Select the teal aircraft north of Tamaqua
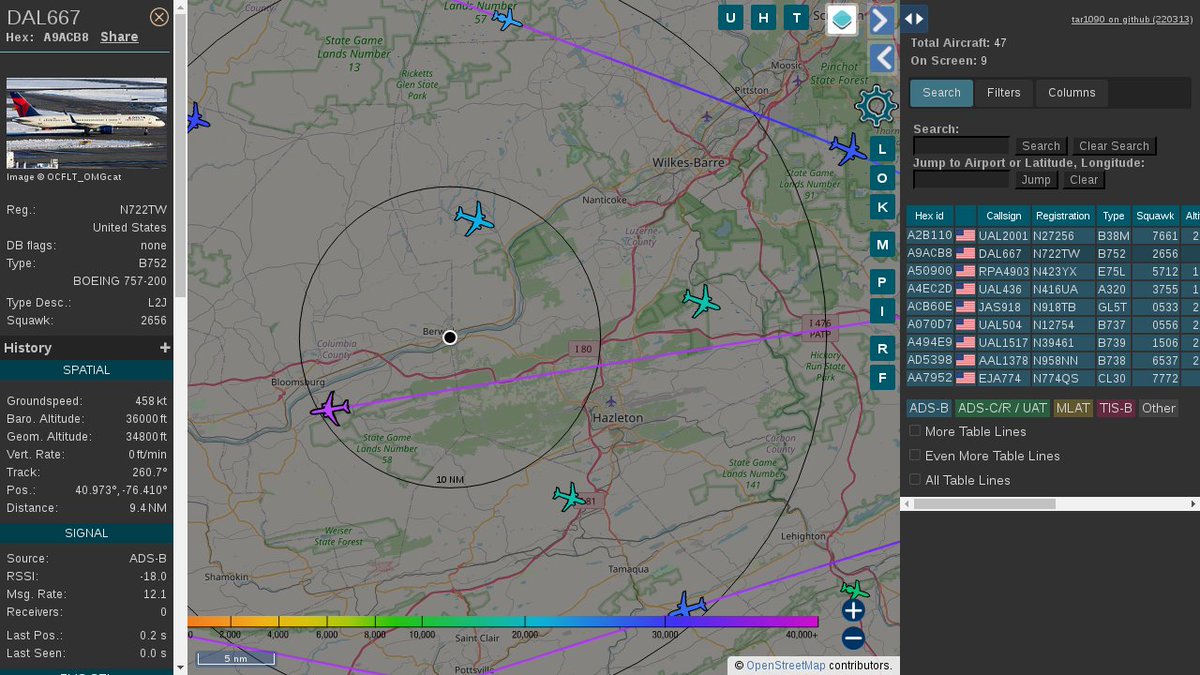 pyautogui.click(x=569, y=496)
